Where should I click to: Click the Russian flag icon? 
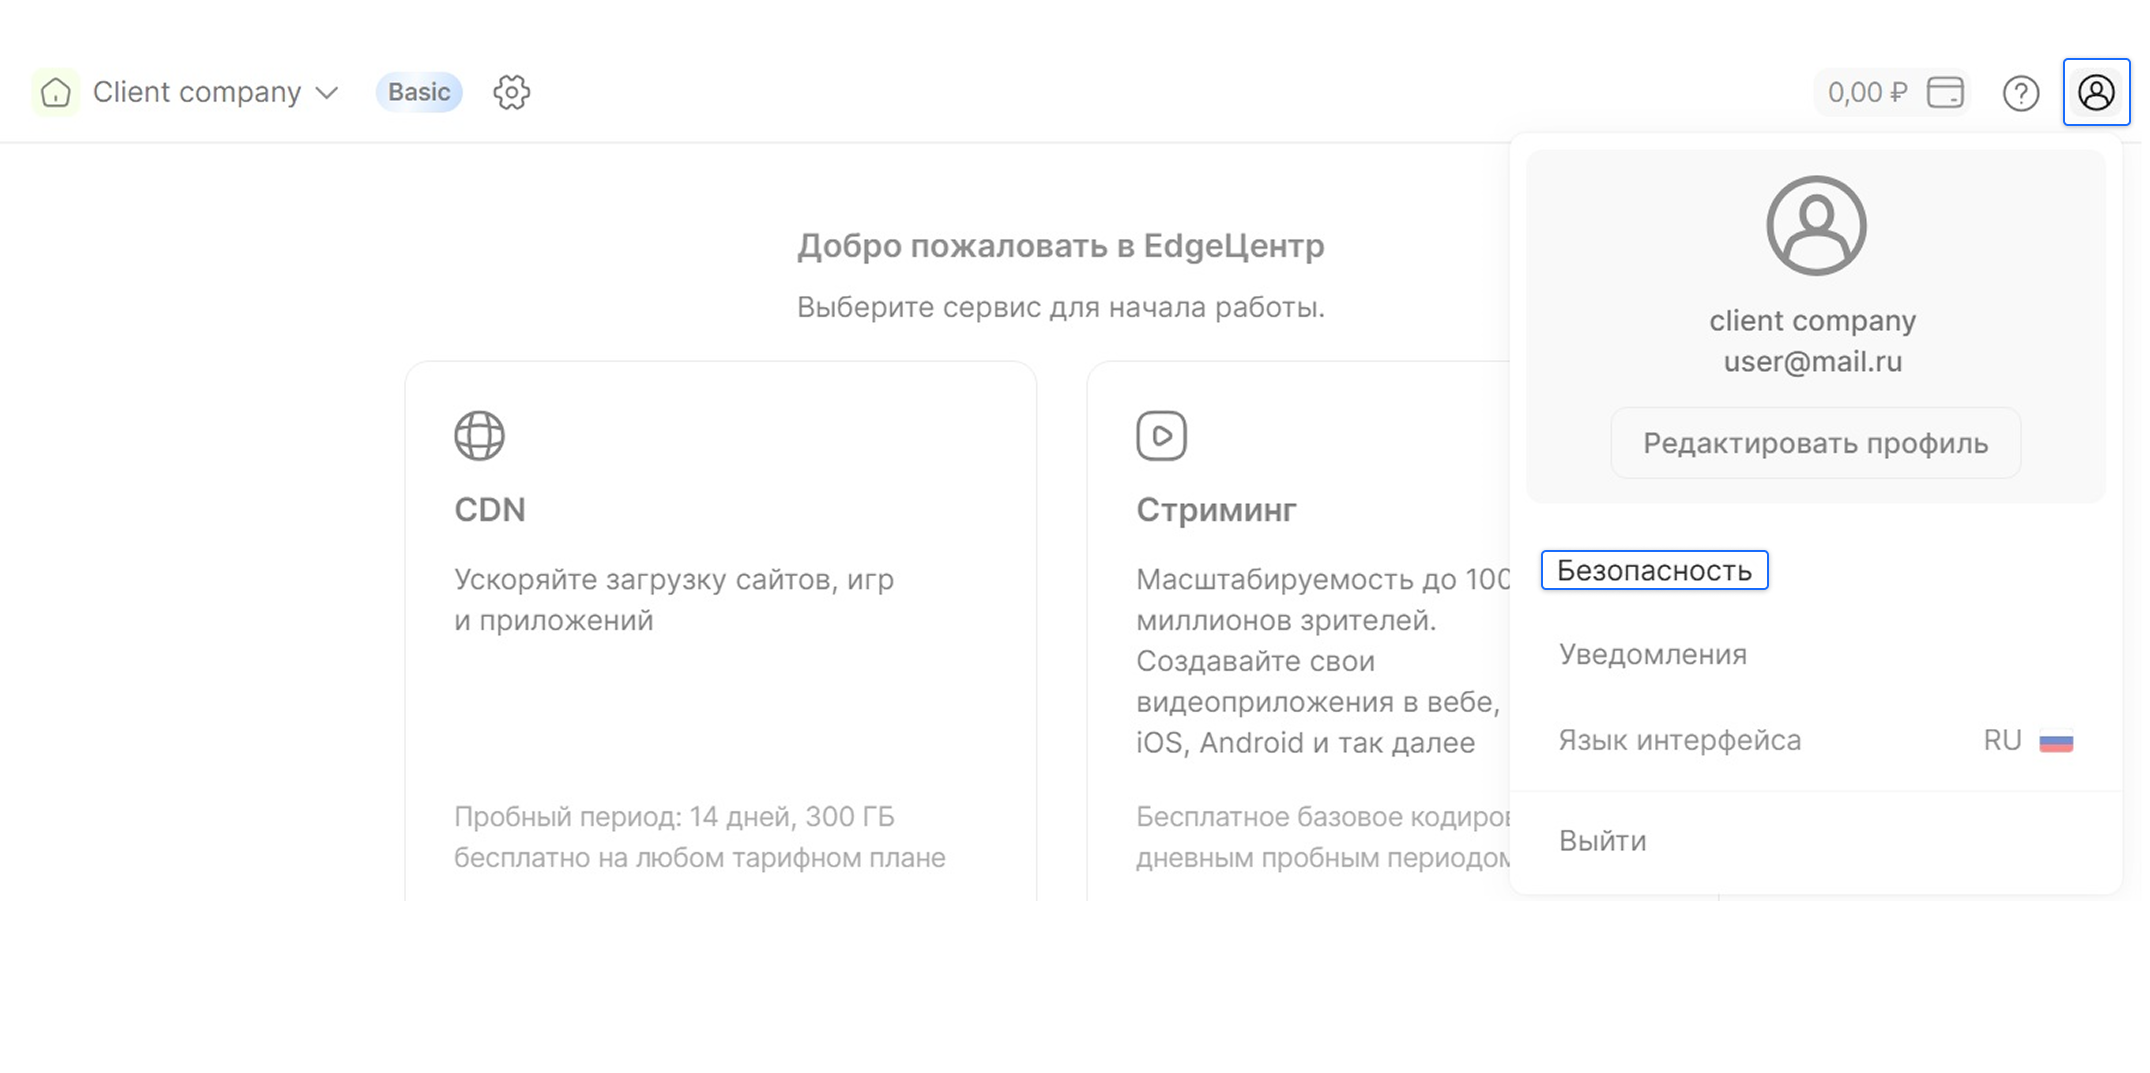click(2056, 742)
